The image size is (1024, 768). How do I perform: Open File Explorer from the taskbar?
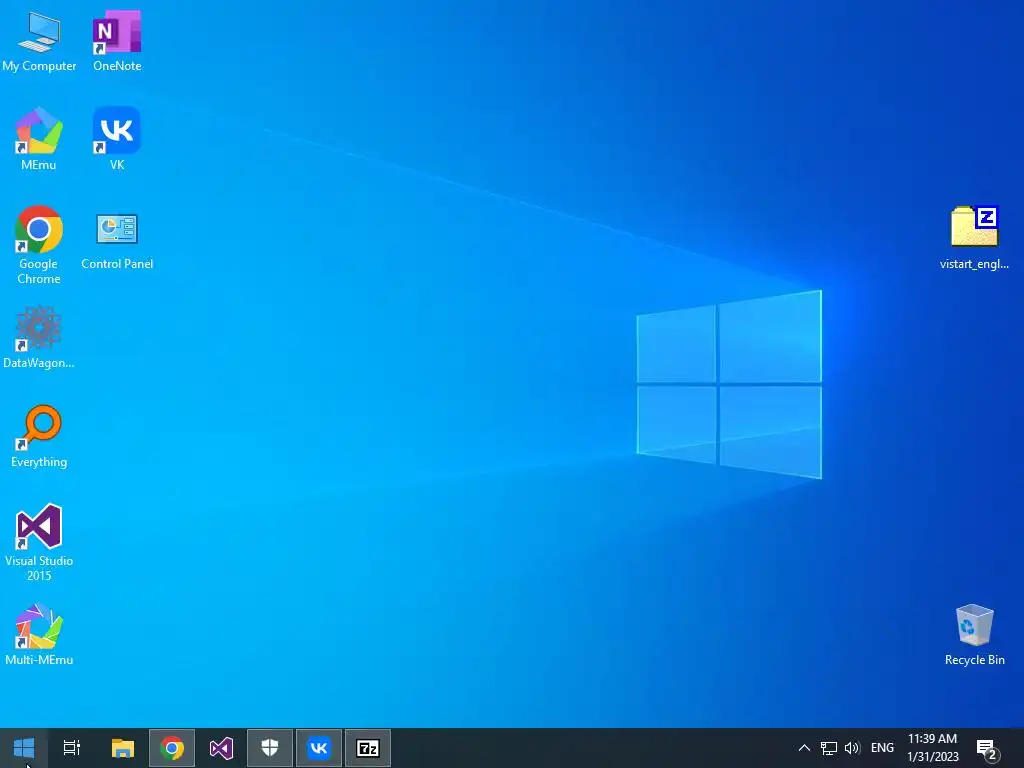pos(123,748)
